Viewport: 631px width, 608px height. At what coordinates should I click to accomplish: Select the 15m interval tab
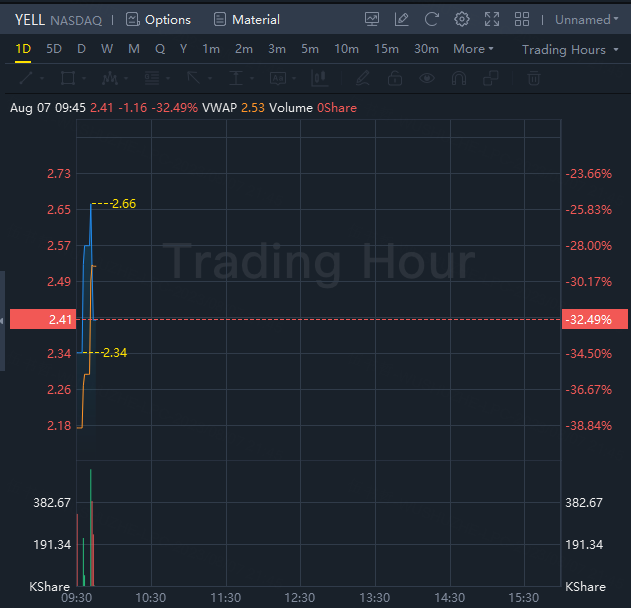click(386, 49)
